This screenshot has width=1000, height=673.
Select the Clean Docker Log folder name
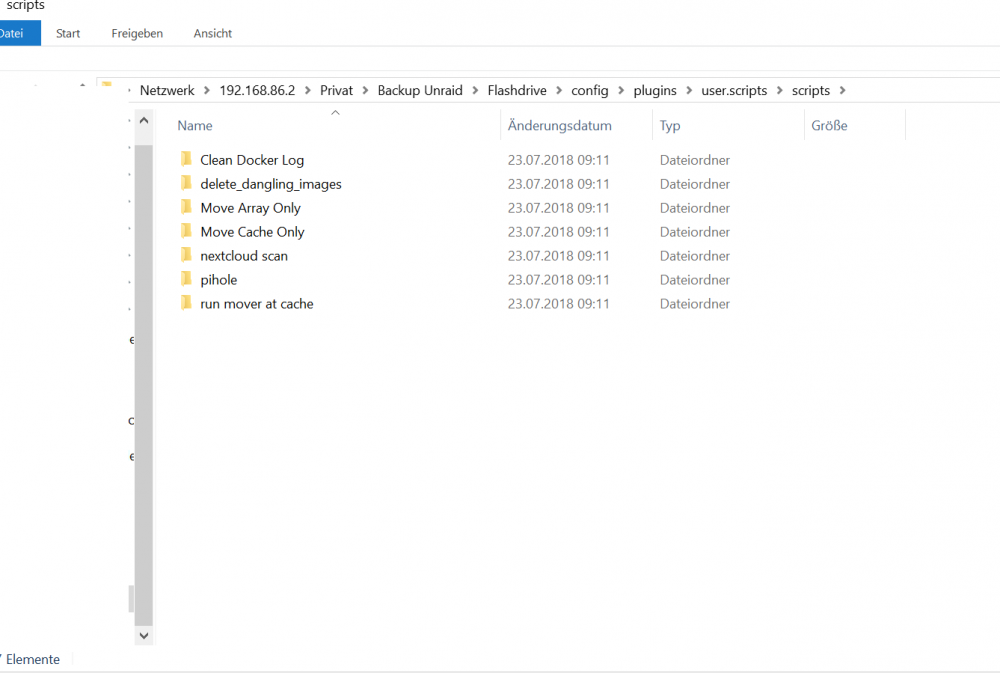[x=252, y=160]
